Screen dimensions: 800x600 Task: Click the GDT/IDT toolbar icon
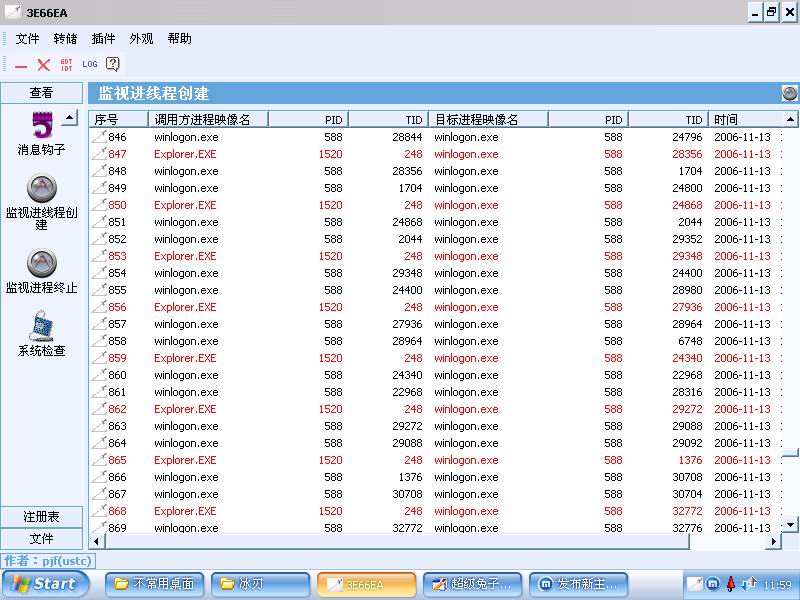[x=66, y=64]
